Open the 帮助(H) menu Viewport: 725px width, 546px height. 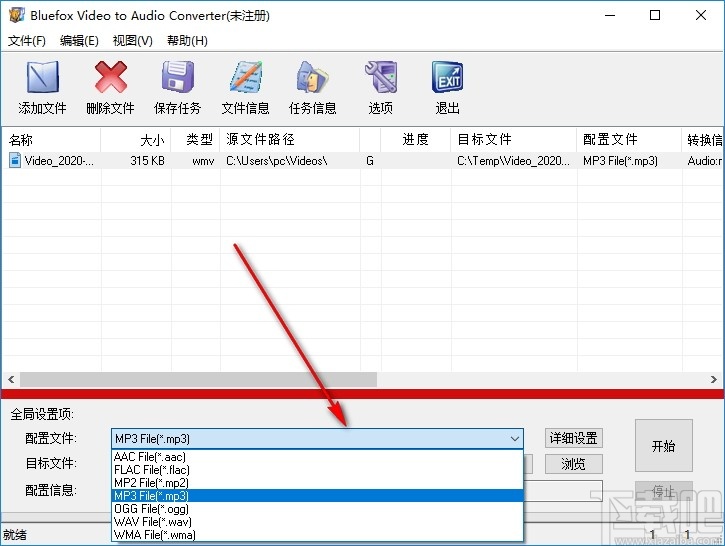click(x=187, y=41)
